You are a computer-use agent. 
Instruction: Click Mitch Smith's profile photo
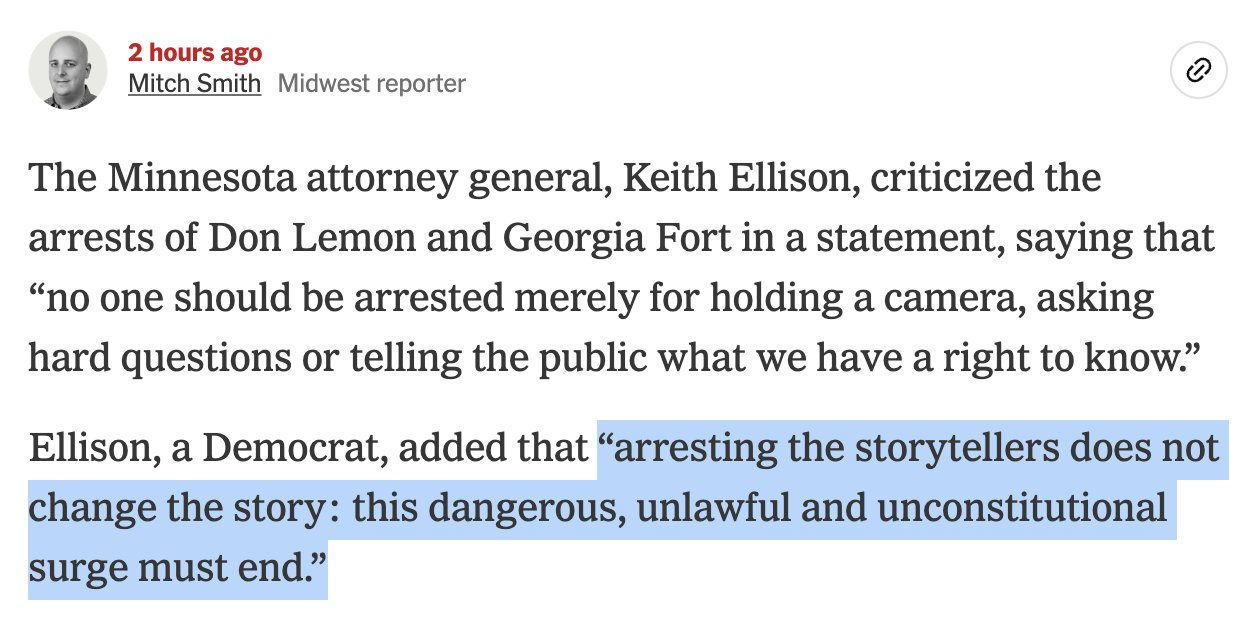68,70
